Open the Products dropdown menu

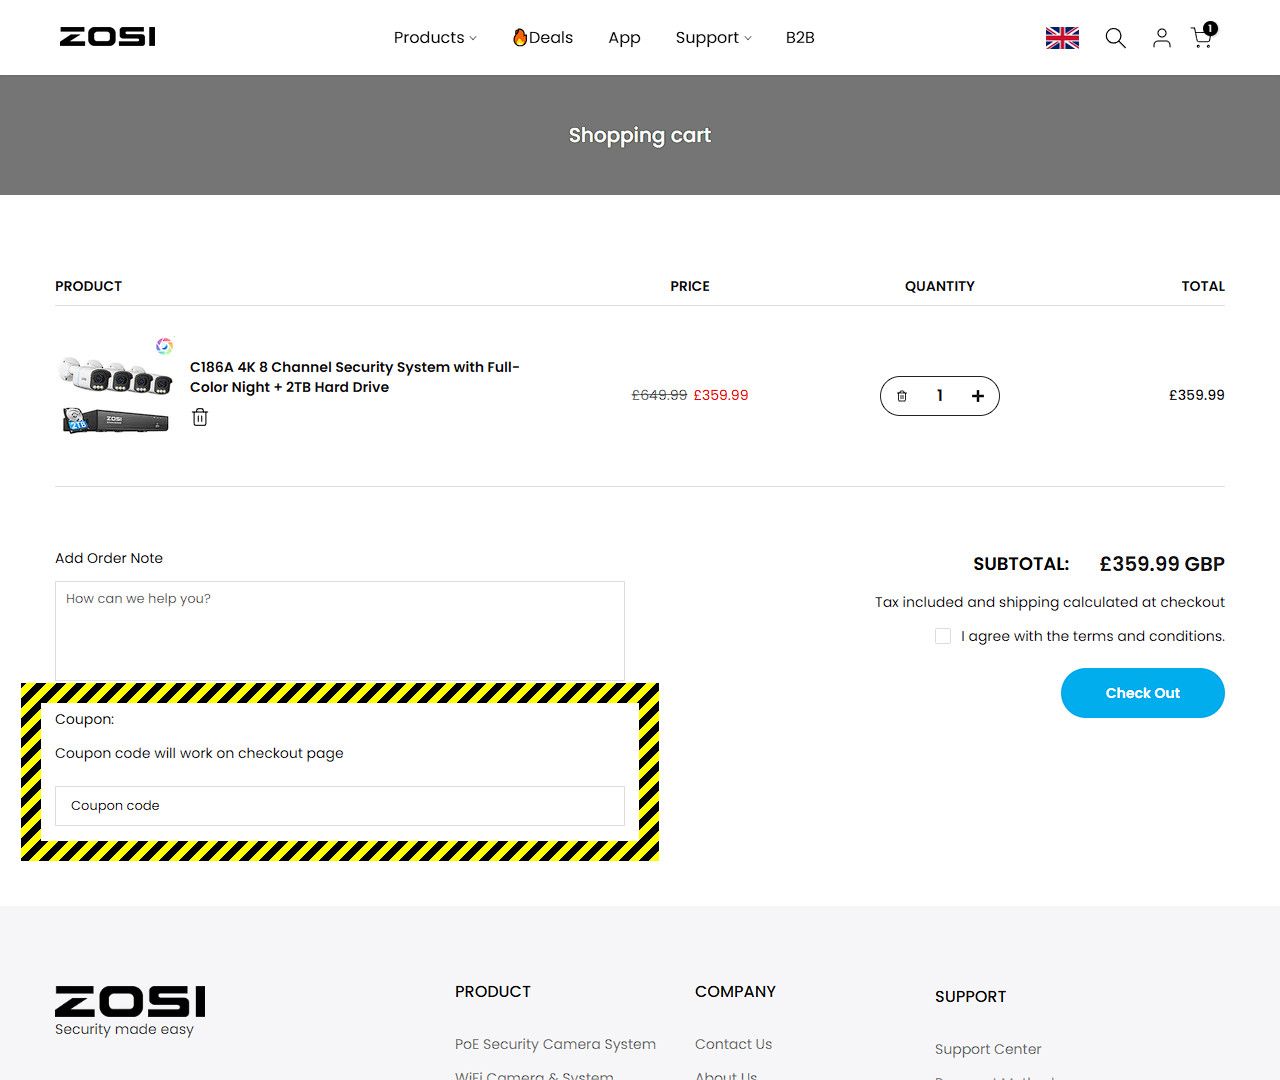(429, 37)
